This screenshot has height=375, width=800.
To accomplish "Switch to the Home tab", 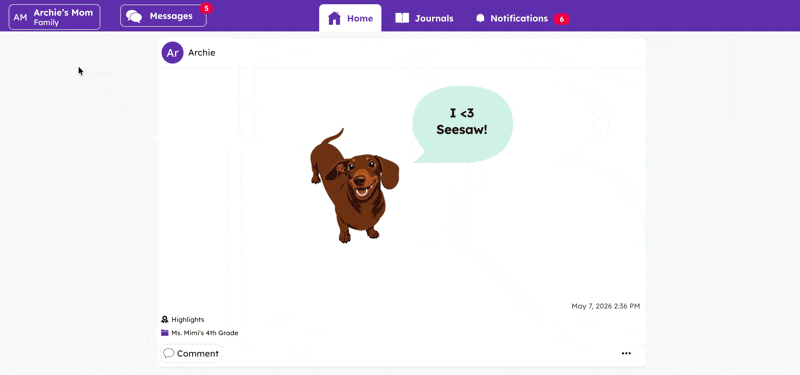I will (x=350, y=18).
